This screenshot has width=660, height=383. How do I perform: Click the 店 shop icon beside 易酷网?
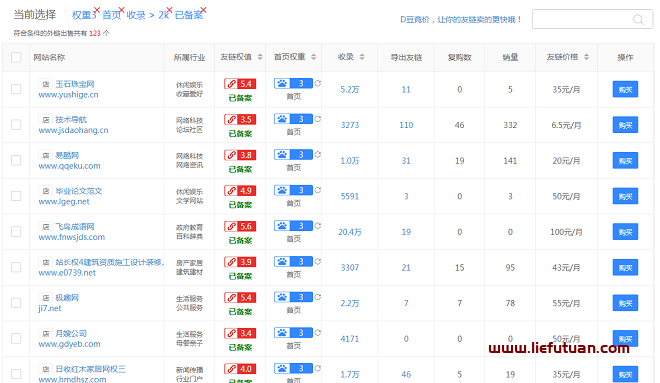[45, 155]
